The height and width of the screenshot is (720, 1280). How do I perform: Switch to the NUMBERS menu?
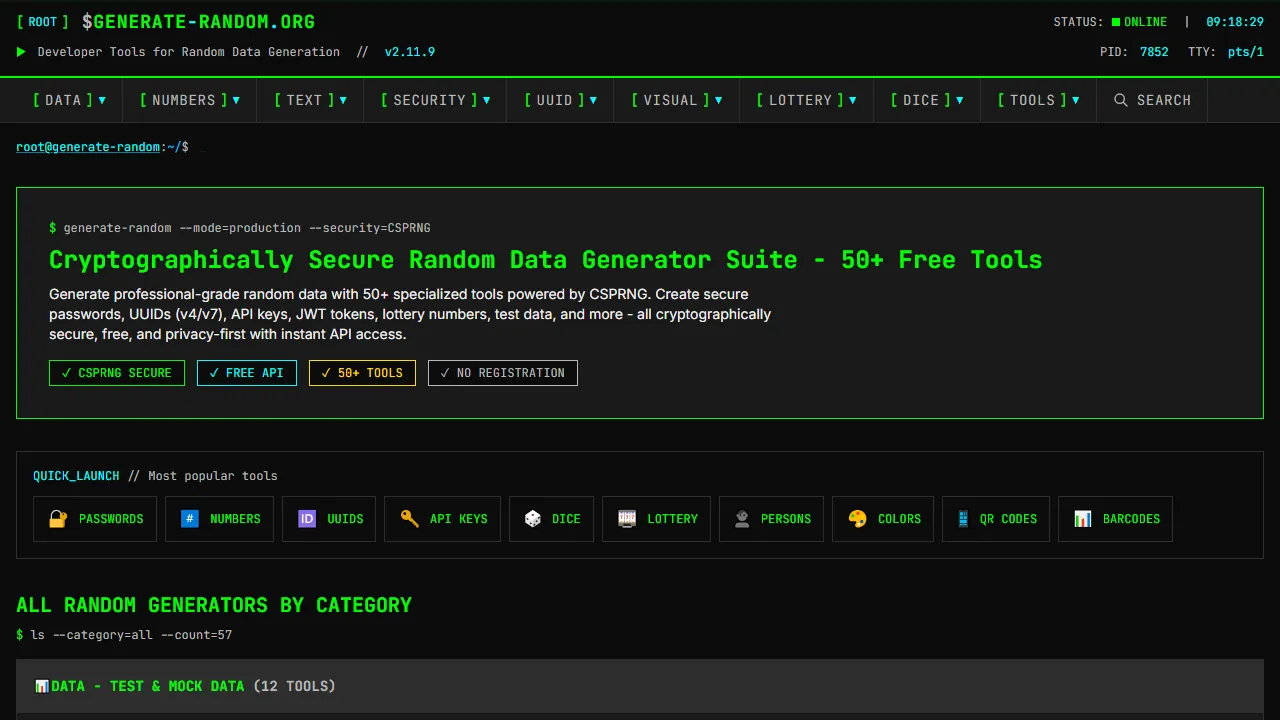189,100
